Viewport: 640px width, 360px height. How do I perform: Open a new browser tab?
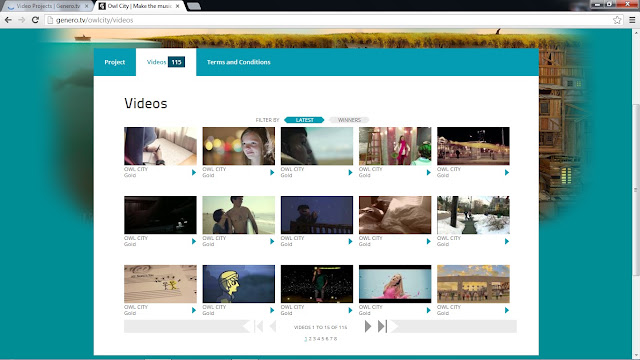193,6
